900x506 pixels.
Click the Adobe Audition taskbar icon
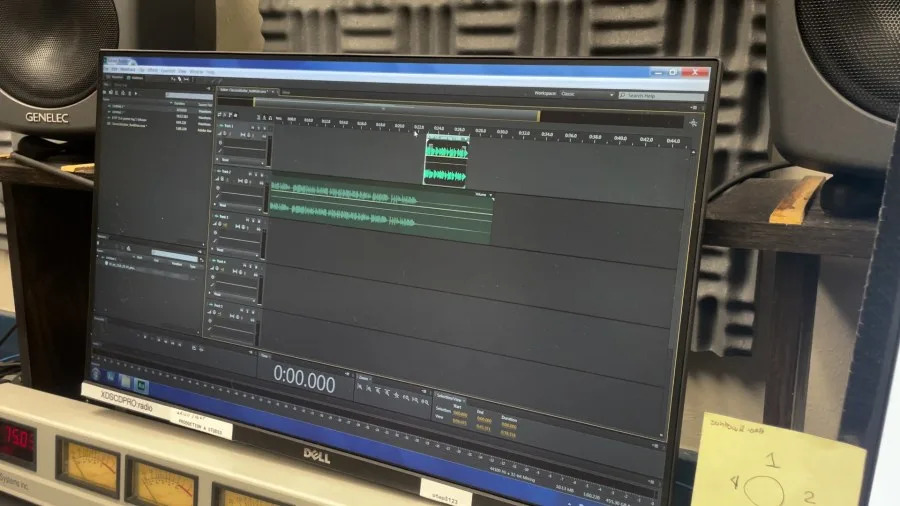141,386
